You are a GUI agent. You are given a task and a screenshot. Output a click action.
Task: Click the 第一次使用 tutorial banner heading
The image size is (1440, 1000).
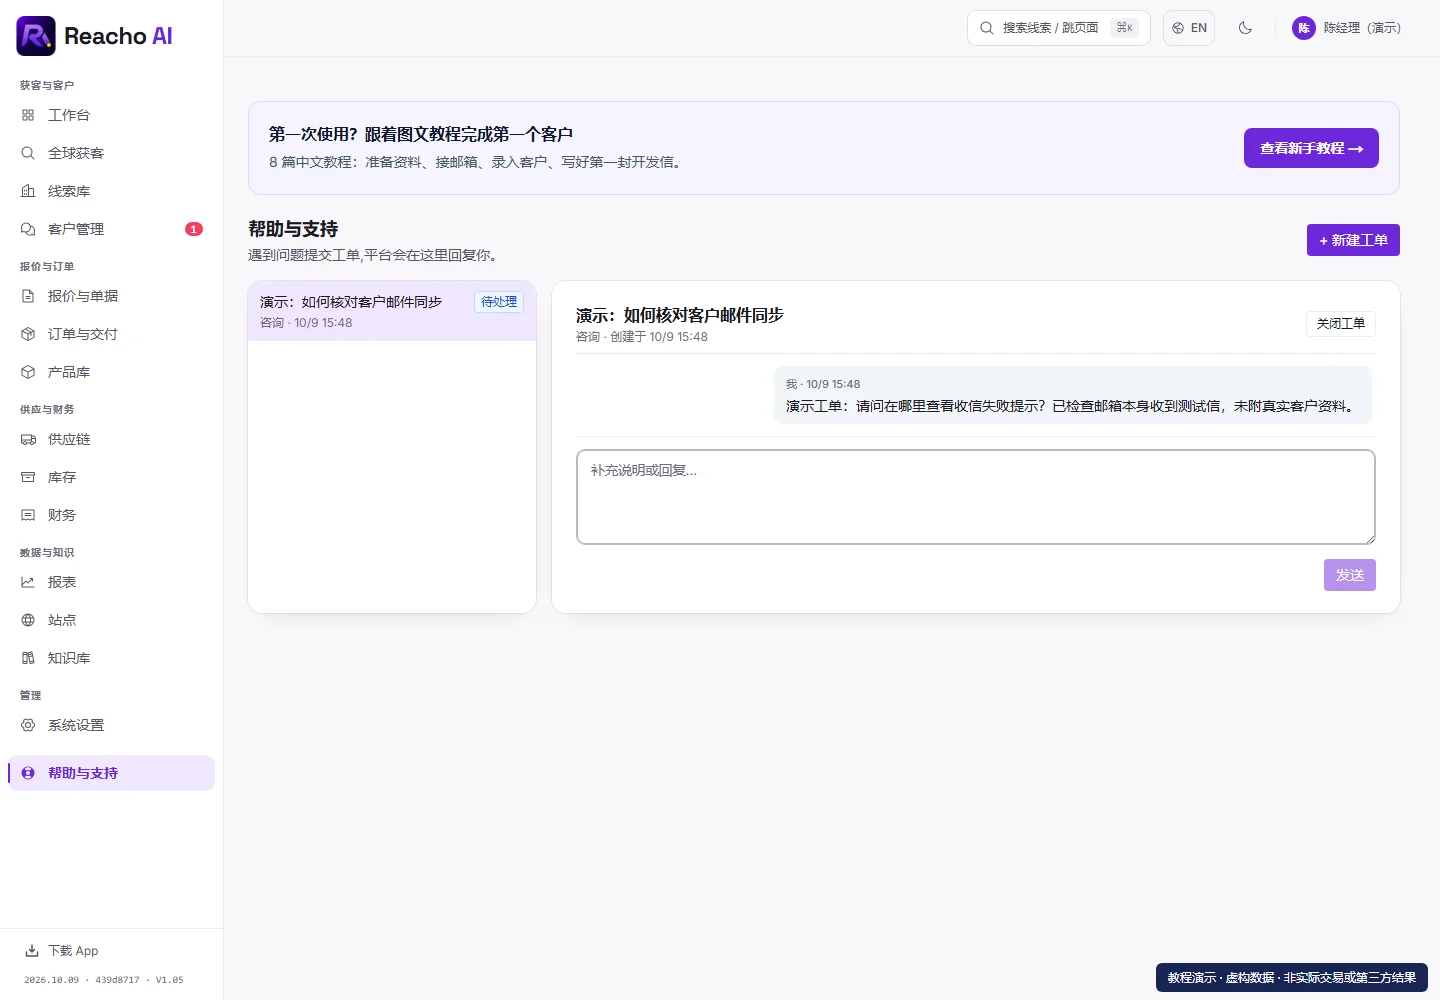point(421,134)
